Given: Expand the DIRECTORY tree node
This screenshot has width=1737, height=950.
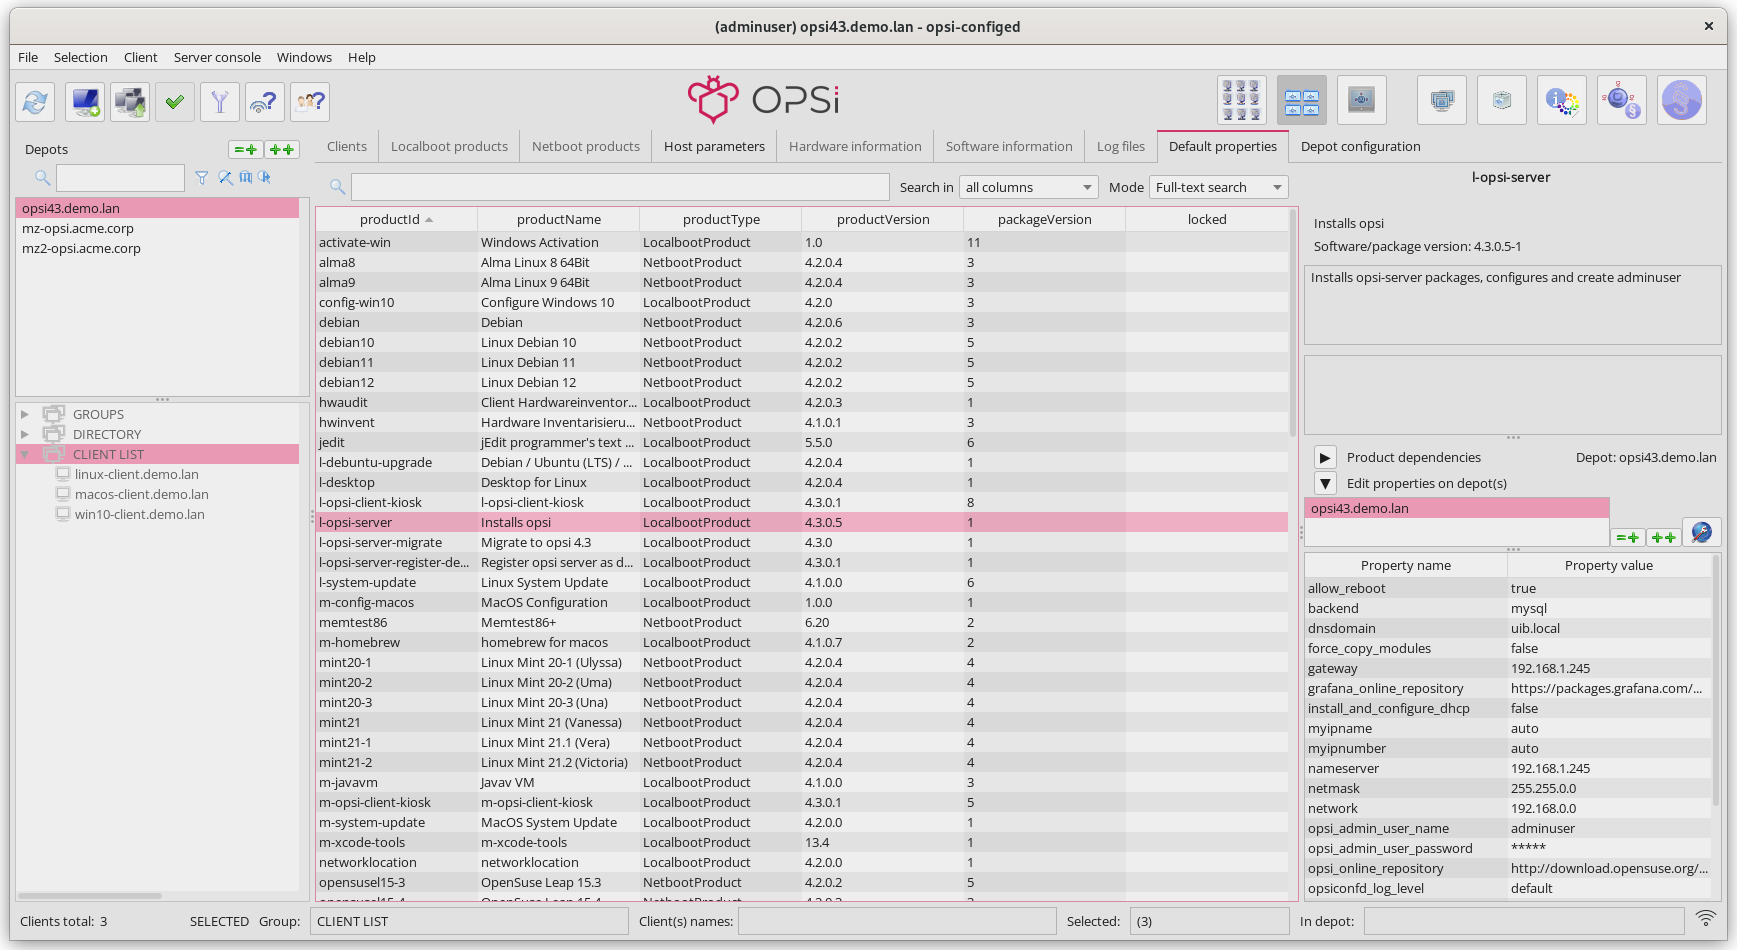Looking at the screenshot, I should 25,434.
